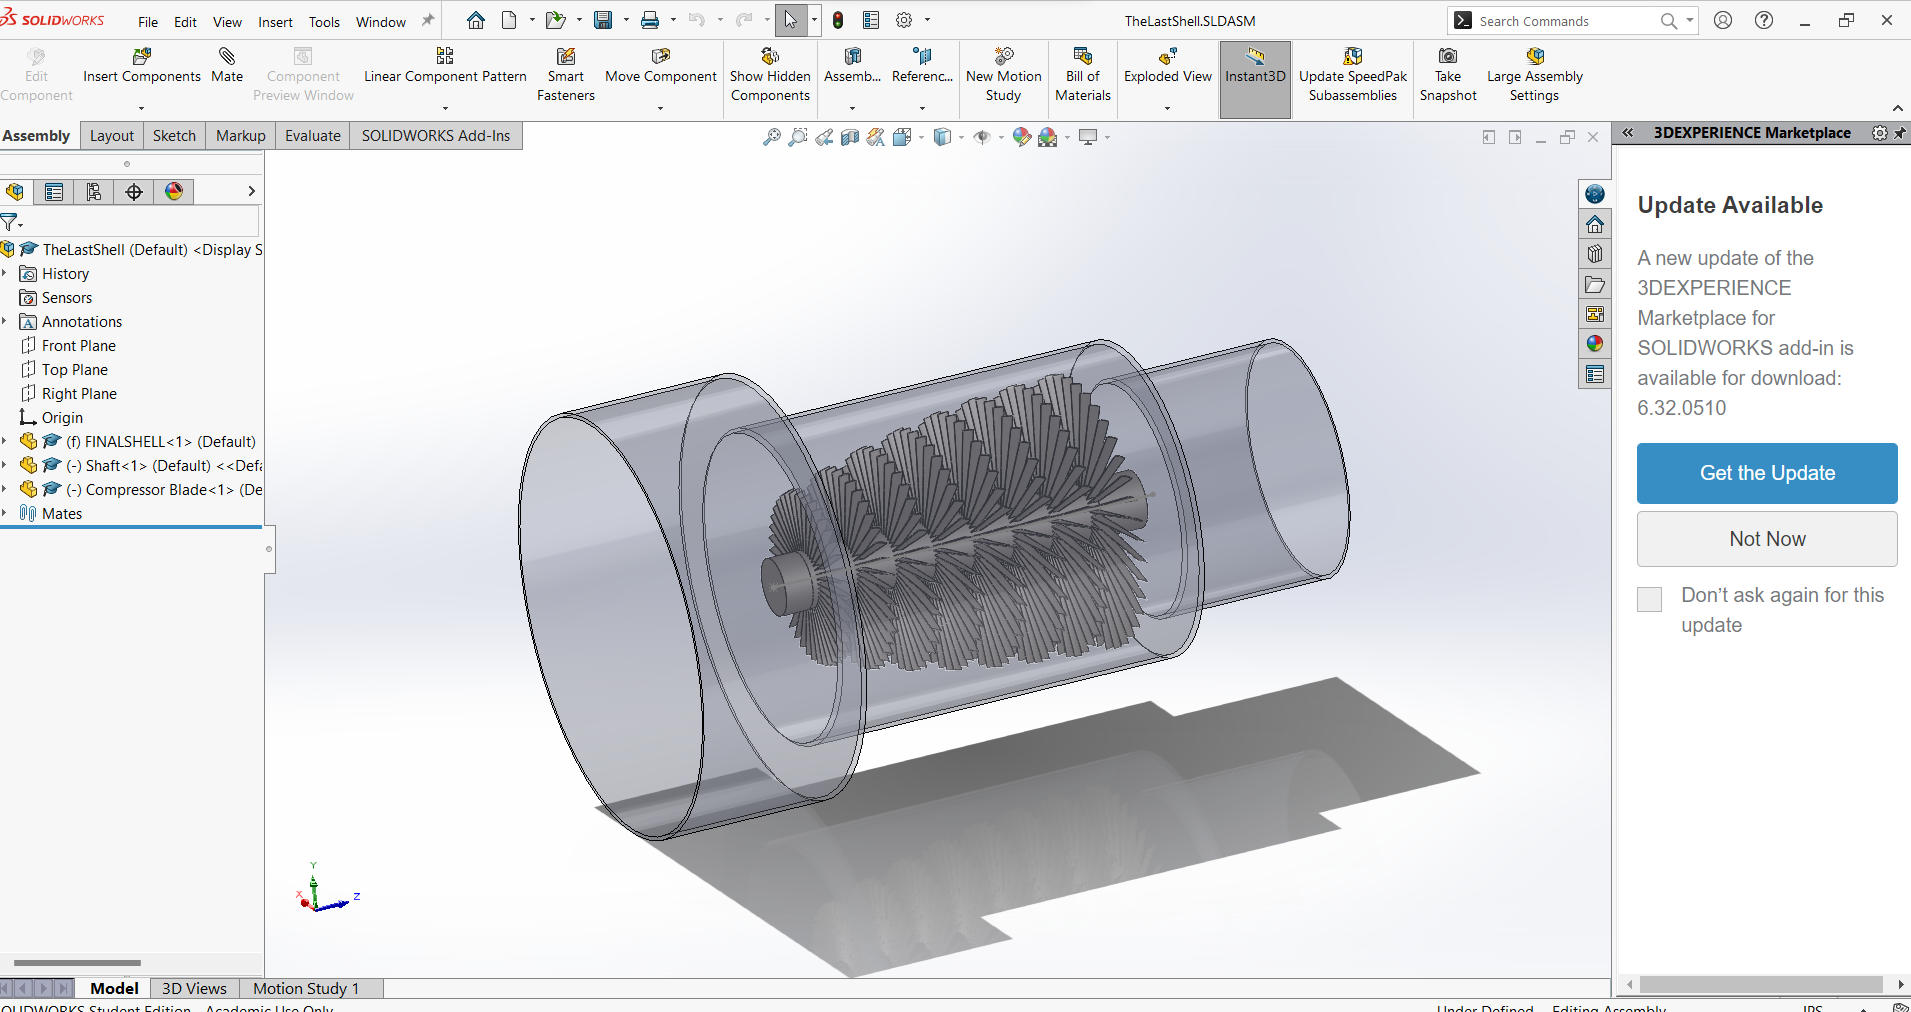Switch to the Evaluate tab
The width and height of the screenshot is (1911, 1012).
pyautogui.click(x=313, y=136)
